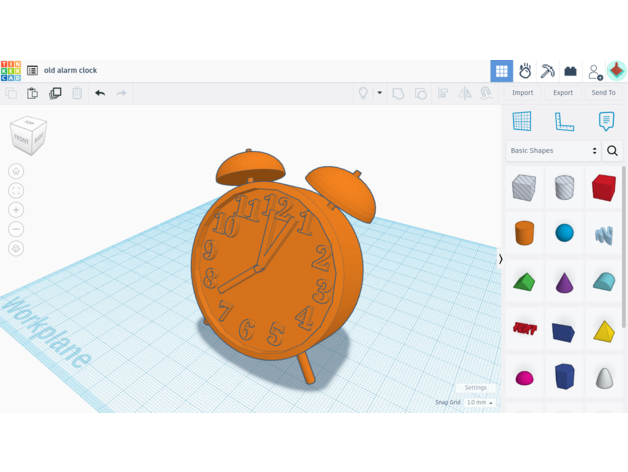Search shapes with magnifier icon
The height and width of the screenshot is (472, 628).
(x=613, y=151)
